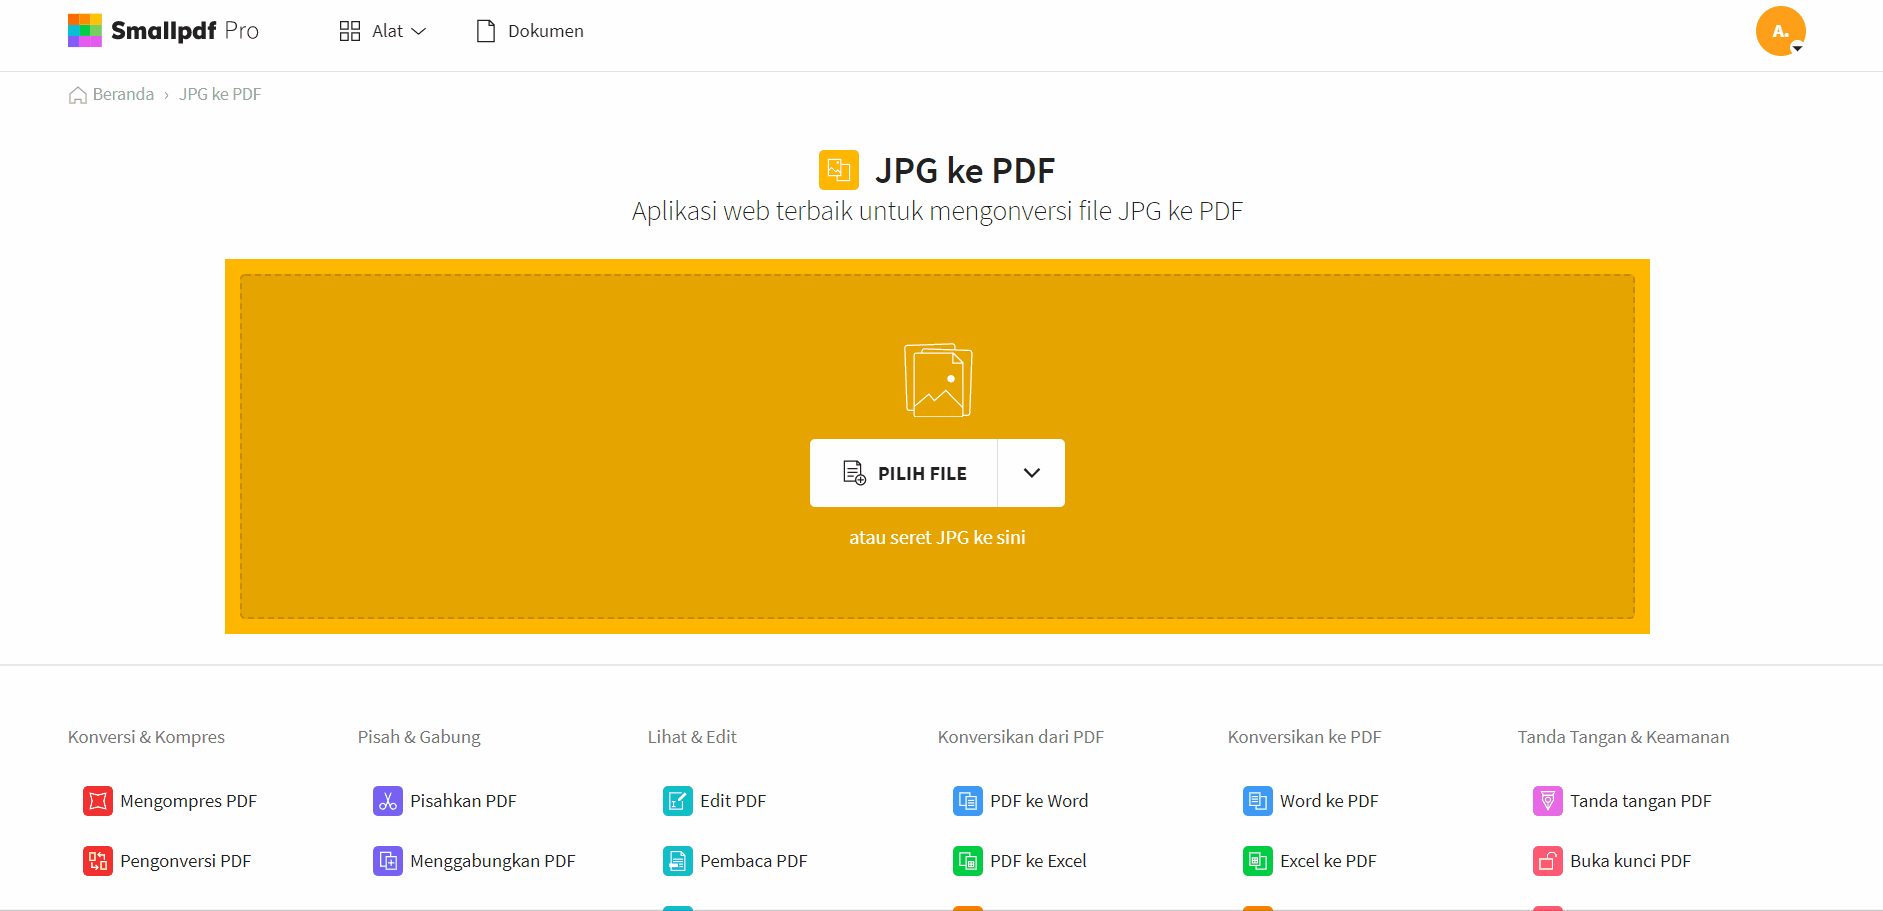Screen dimensions: 1883x911
Task: Click the Buka kunci PDF icon
Action: click(x=1548, y=861)
